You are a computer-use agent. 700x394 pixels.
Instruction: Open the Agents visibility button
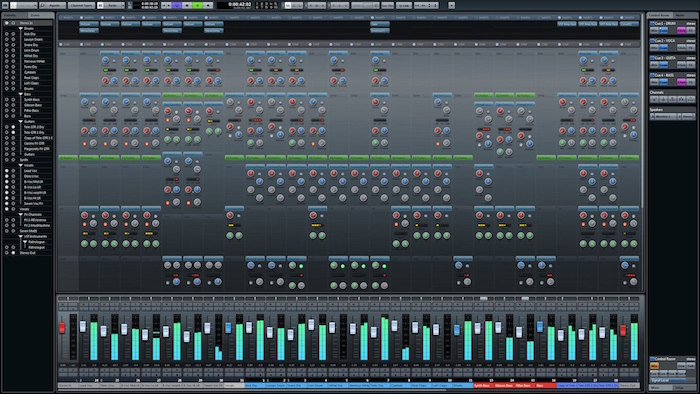pyautogui.click(x=53, y=5)
